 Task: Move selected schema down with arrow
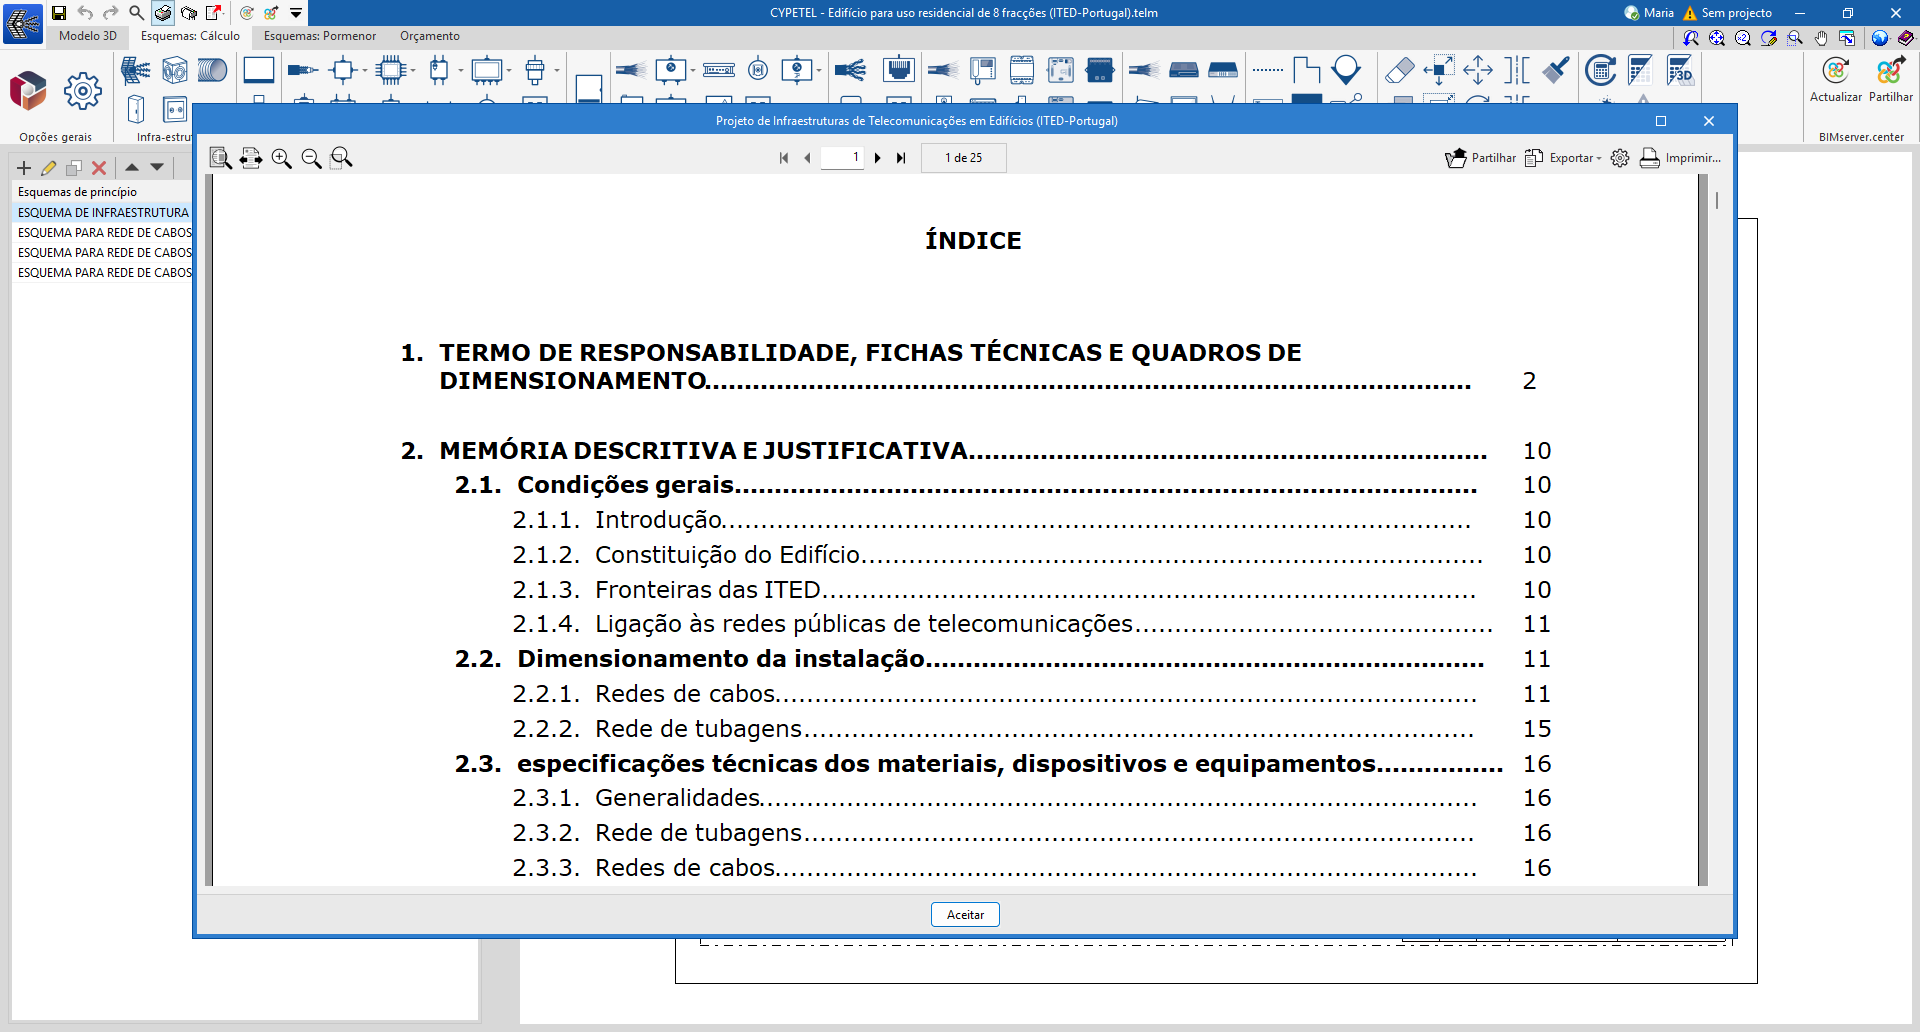tap(157, 168)
